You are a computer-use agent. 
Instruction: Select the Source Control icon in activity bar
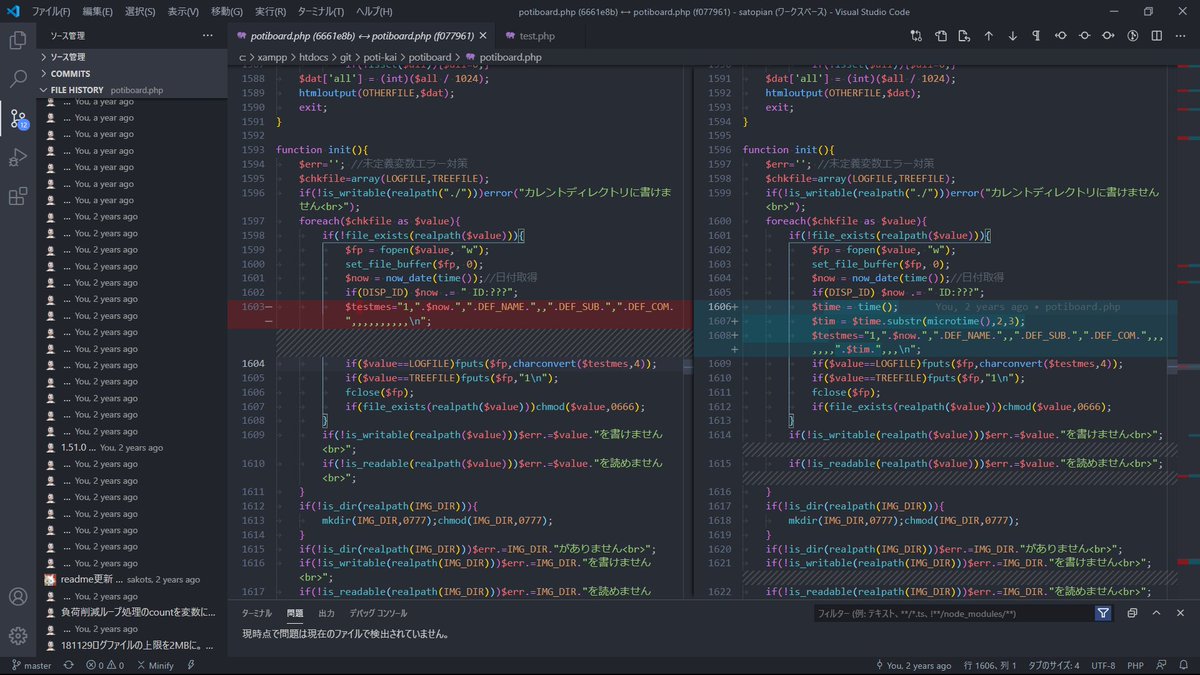pos(17,120)
